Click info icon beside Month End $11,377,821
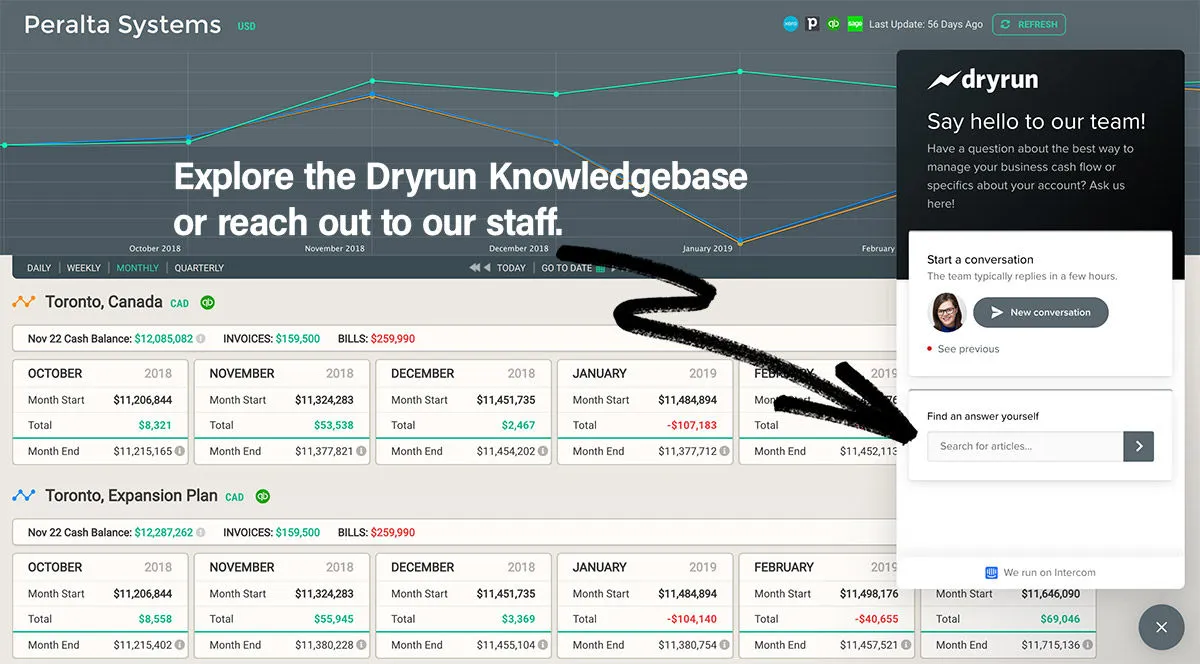Screen dimensions: 1200x664 pos(362,451)
